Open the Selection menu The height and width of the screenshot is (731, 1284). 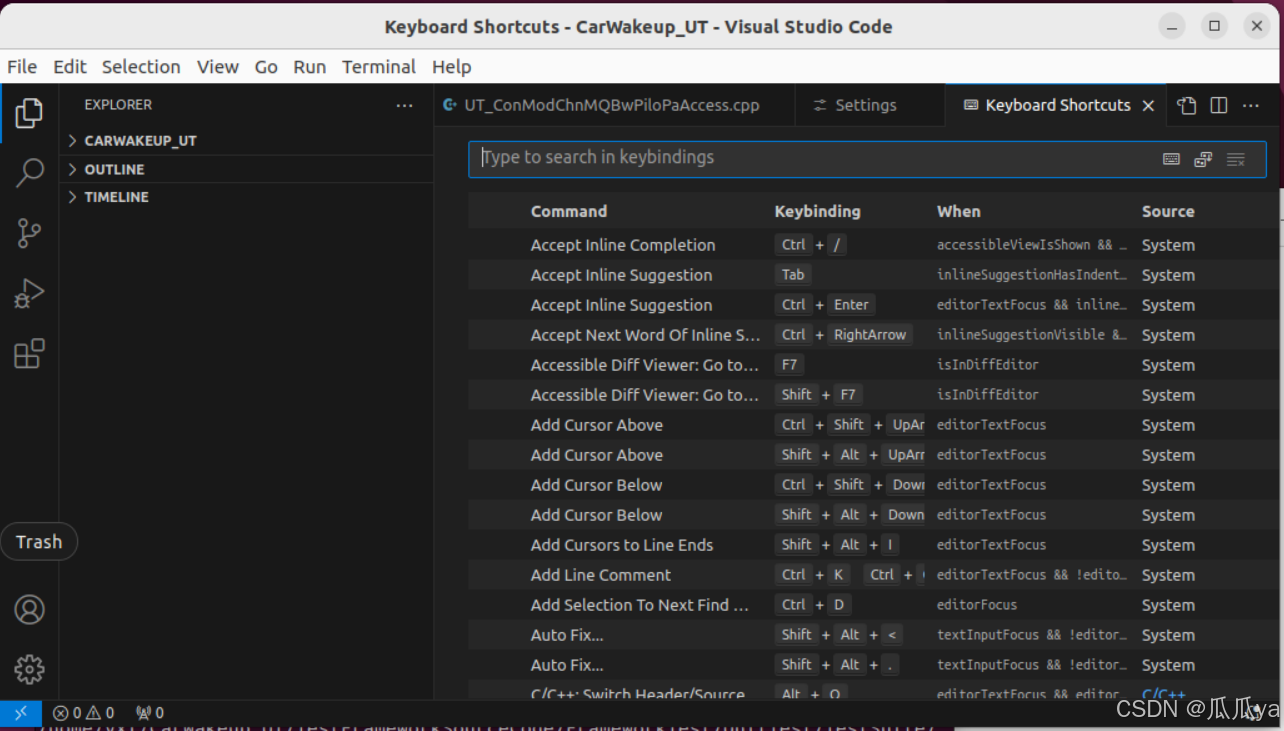coord(141,67)
